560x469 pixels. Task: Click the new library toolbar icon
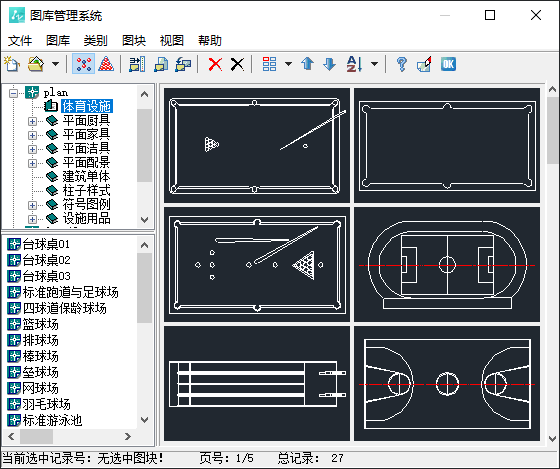pyautogui.click(x=12, y=64)
